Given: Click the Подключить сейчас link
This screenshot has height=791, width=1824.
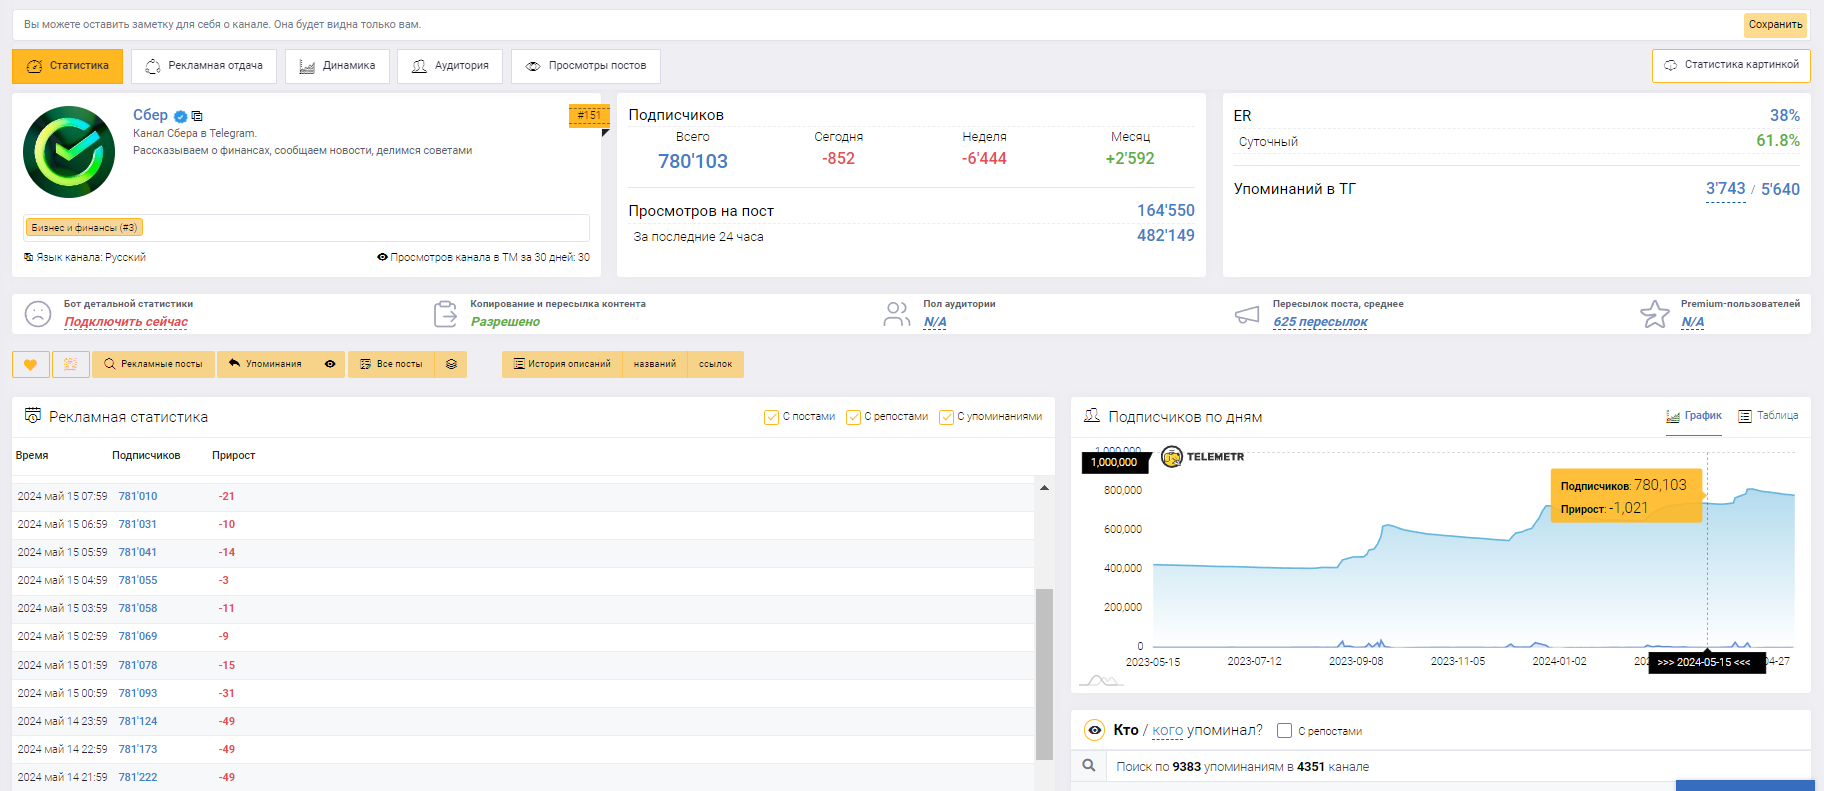Looking at the screenshot, I should [x=126, y=322].
